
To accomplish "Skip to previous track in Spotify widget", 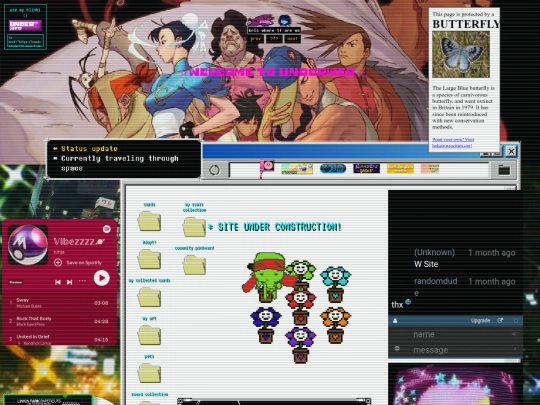I will 58,282.
